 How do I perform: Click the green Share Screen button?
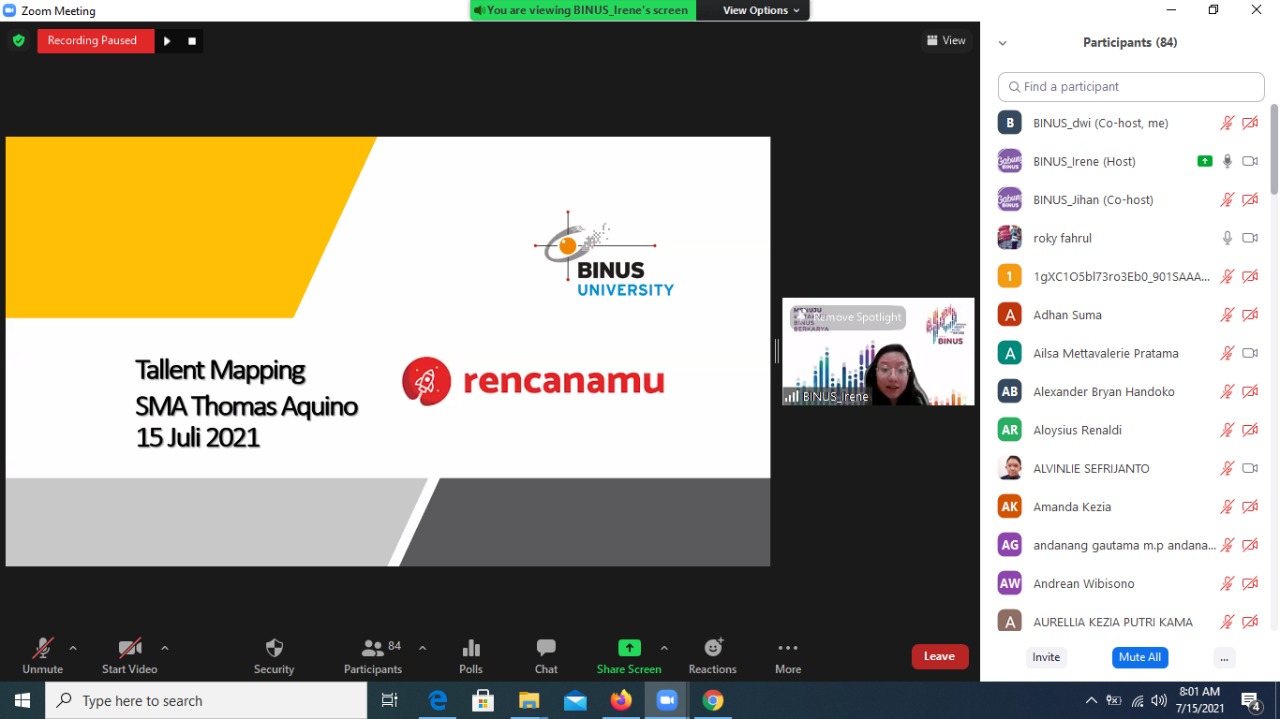pos(629,656)
